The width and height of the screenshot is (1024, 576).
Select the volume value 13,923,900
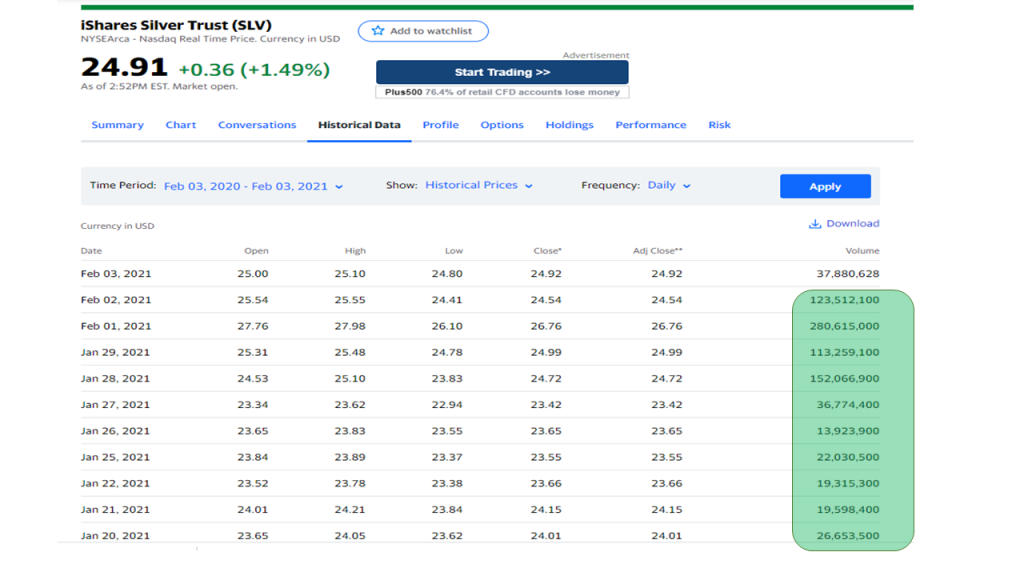[x=848, y=431]
